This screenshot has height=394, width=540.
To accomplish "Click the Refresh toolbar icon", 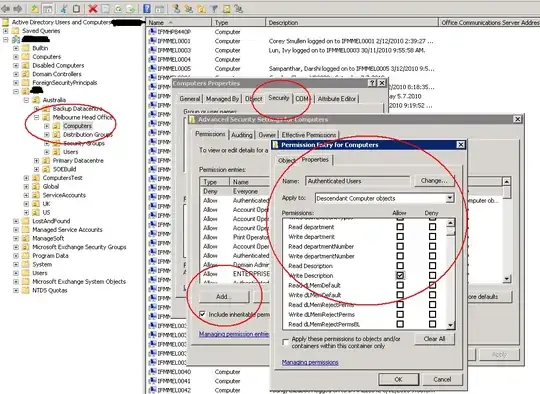I will tap(118, 9).
